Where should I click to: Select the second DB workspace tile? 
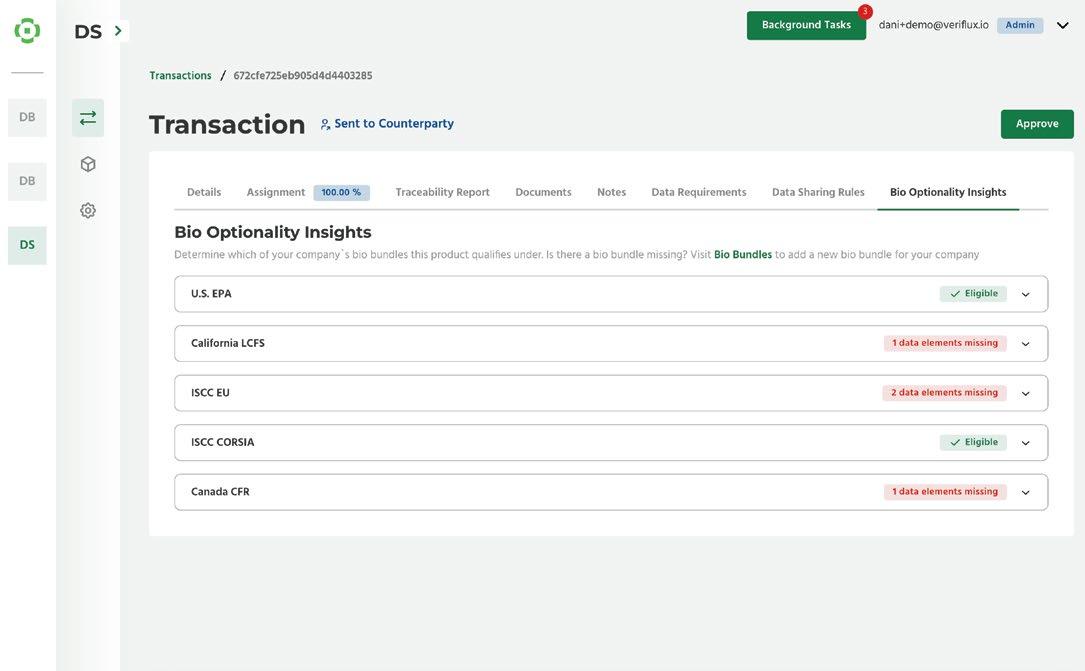(x=27, y=181)
